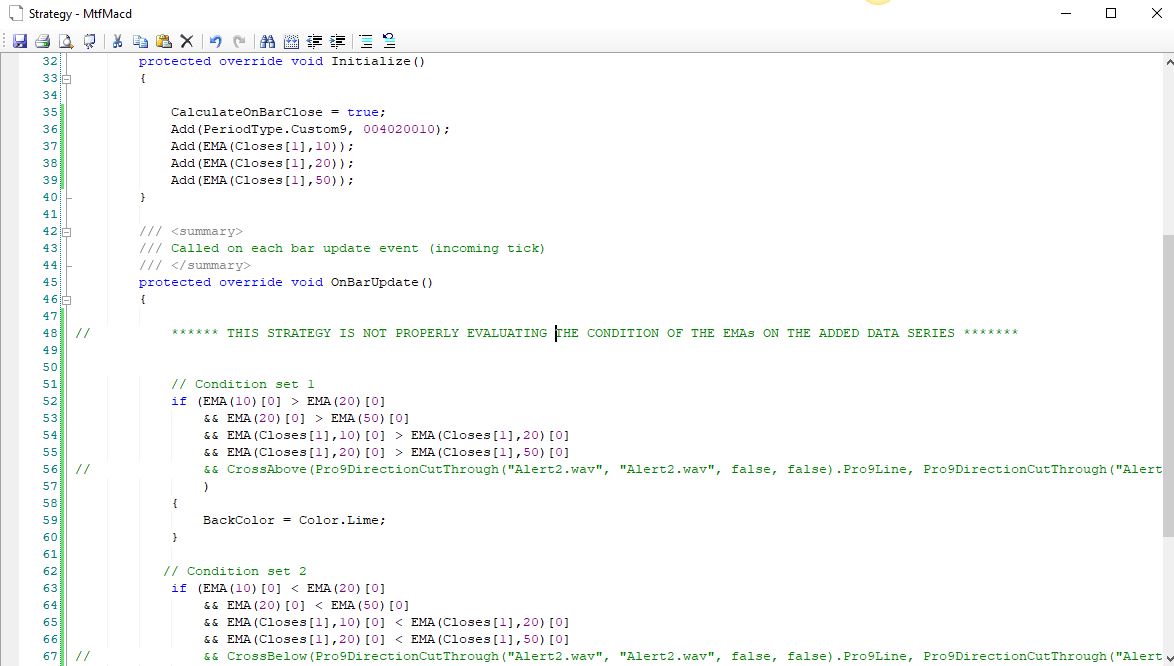
Task: Click the Comment Selection icon
Action: [x=365, y=41]
